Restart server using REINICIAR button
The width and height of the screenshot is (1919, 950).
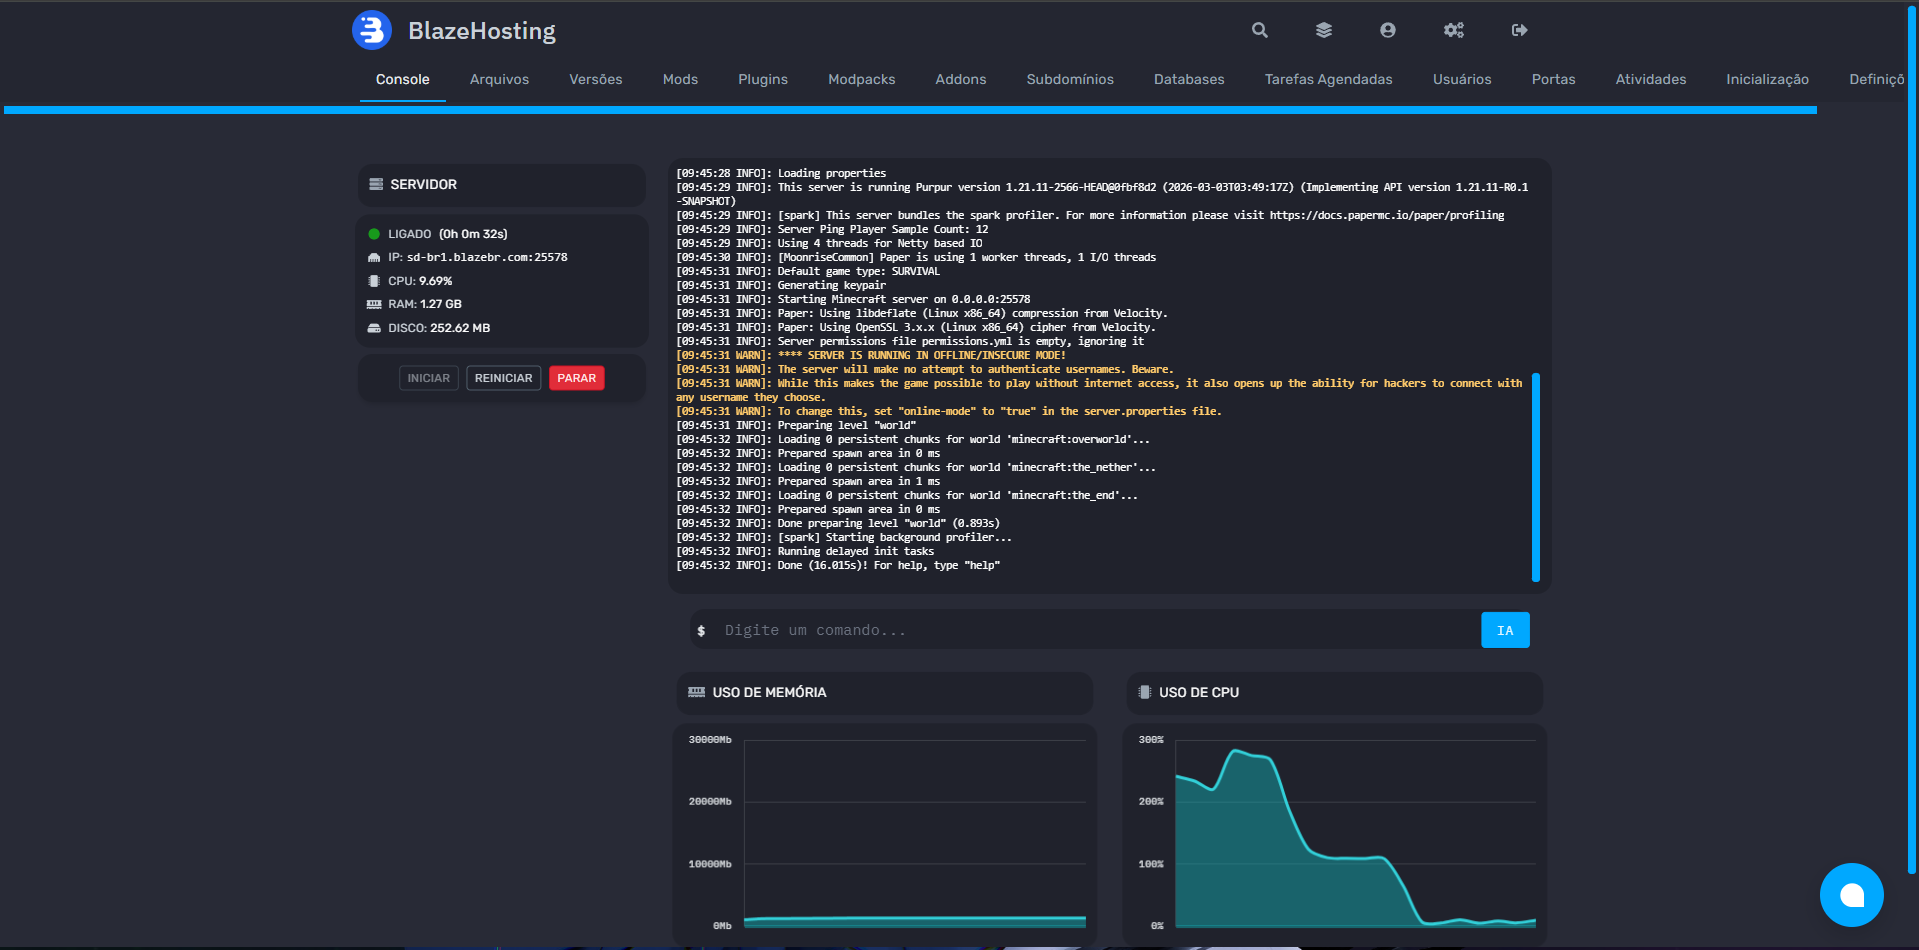click(503, 378)
